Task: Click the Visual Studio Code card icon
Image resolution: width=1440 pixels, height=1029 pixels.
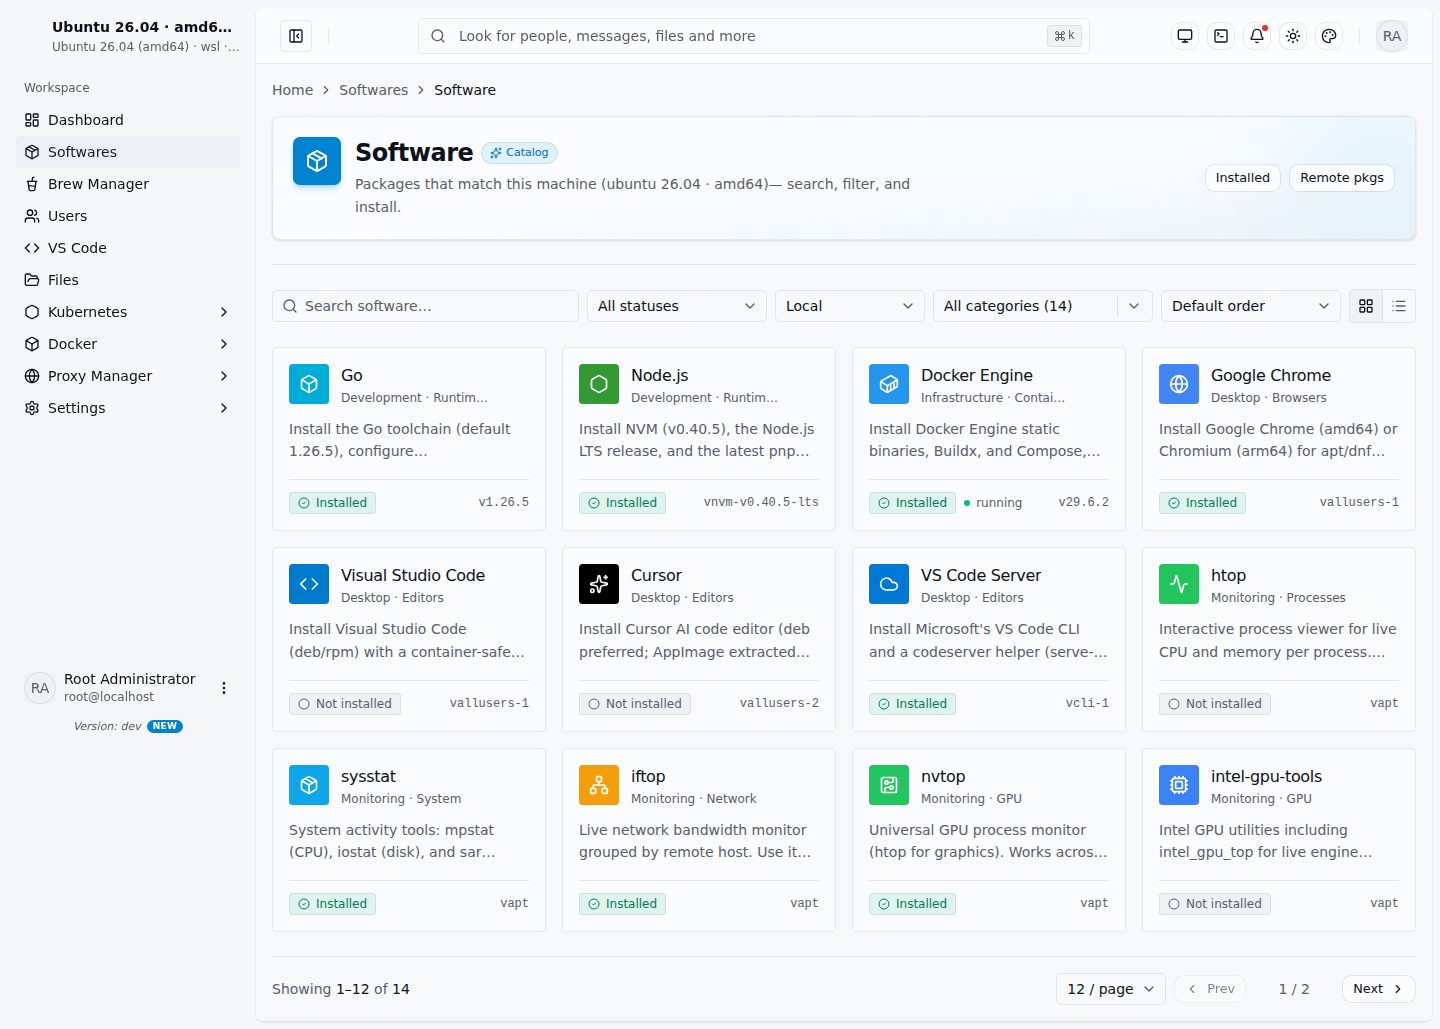Action: click(309, 584)
